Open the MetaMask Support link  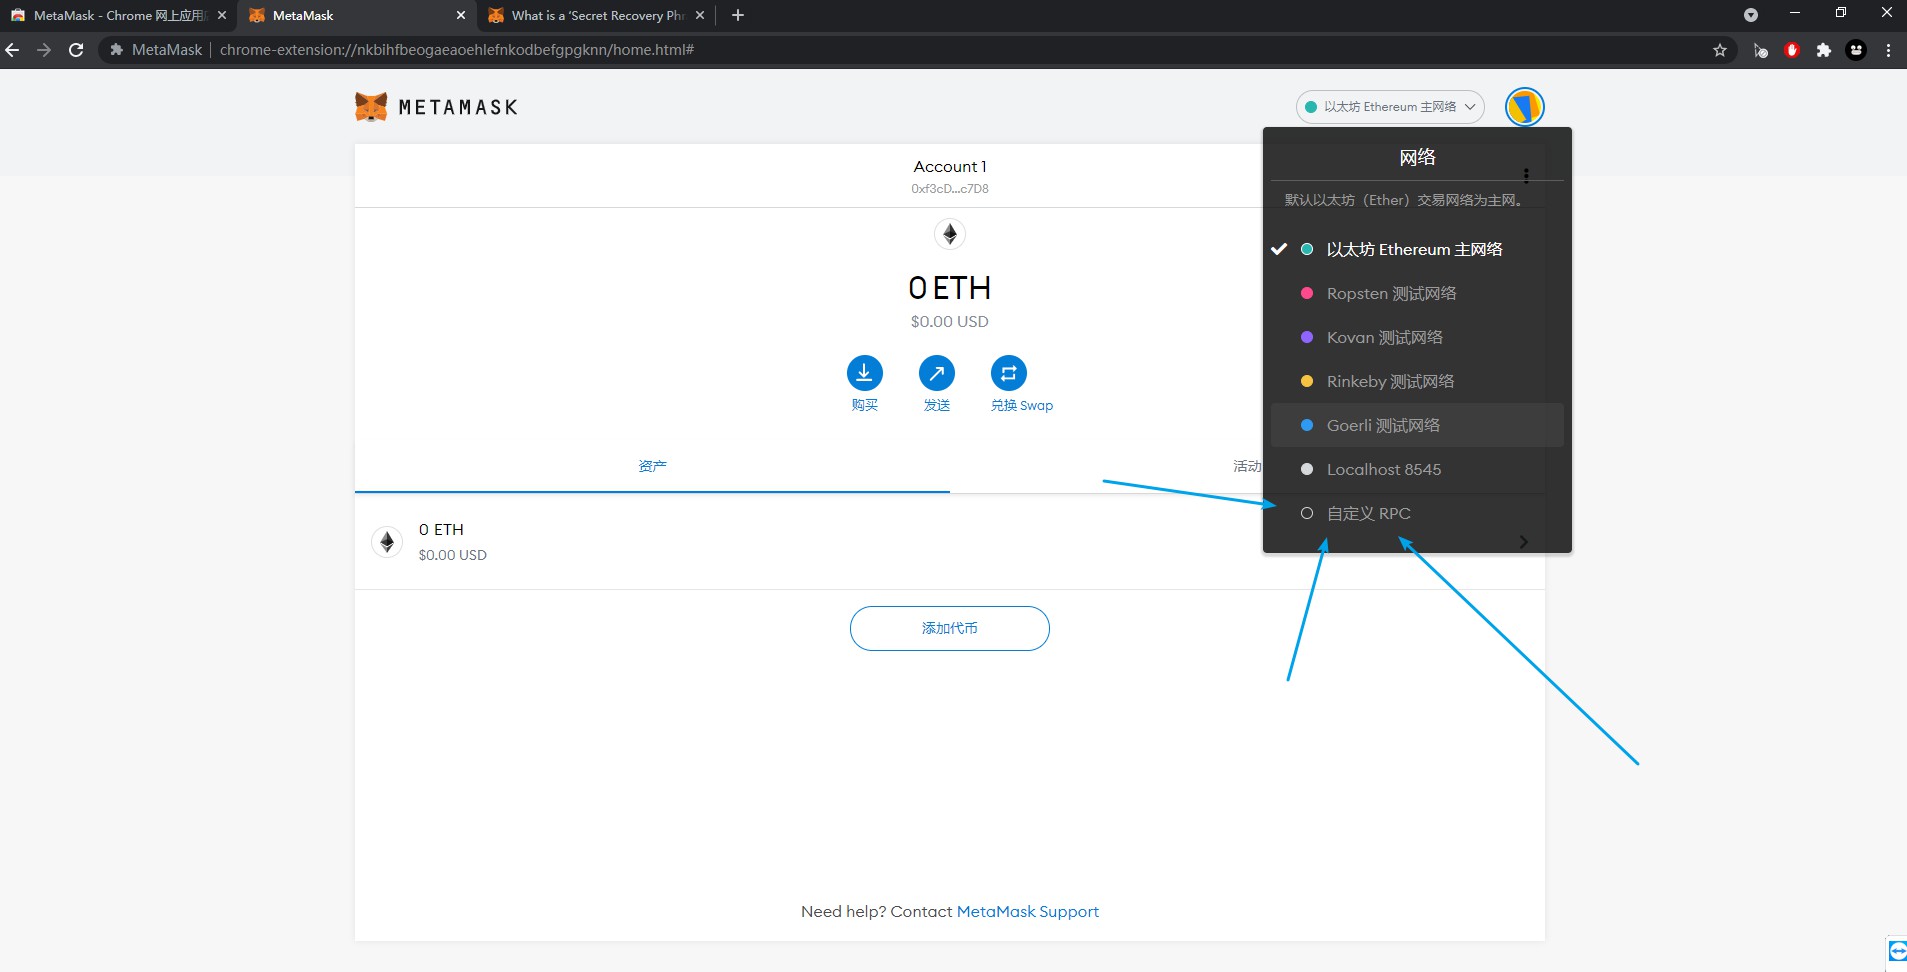point(1028,912)
